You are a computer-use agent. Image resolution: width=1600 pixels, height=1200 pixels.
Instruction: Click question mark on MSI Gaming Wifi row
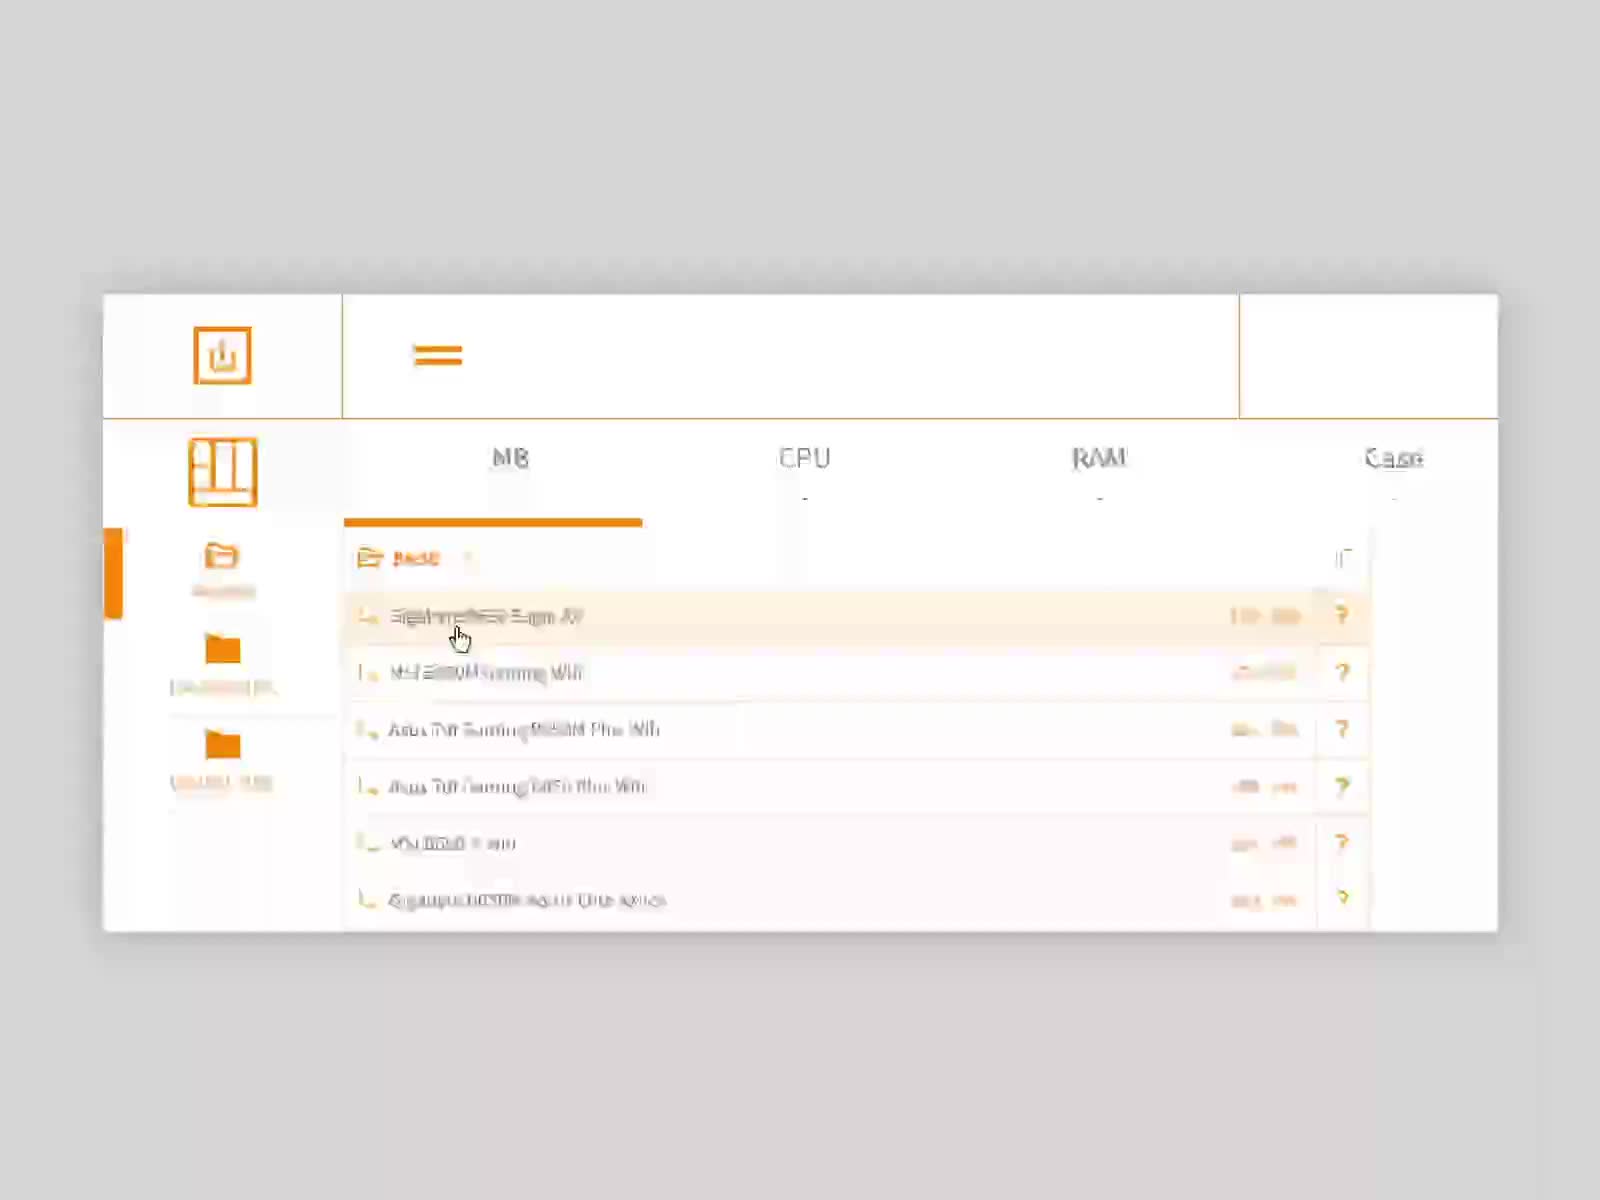point(1342,672)
